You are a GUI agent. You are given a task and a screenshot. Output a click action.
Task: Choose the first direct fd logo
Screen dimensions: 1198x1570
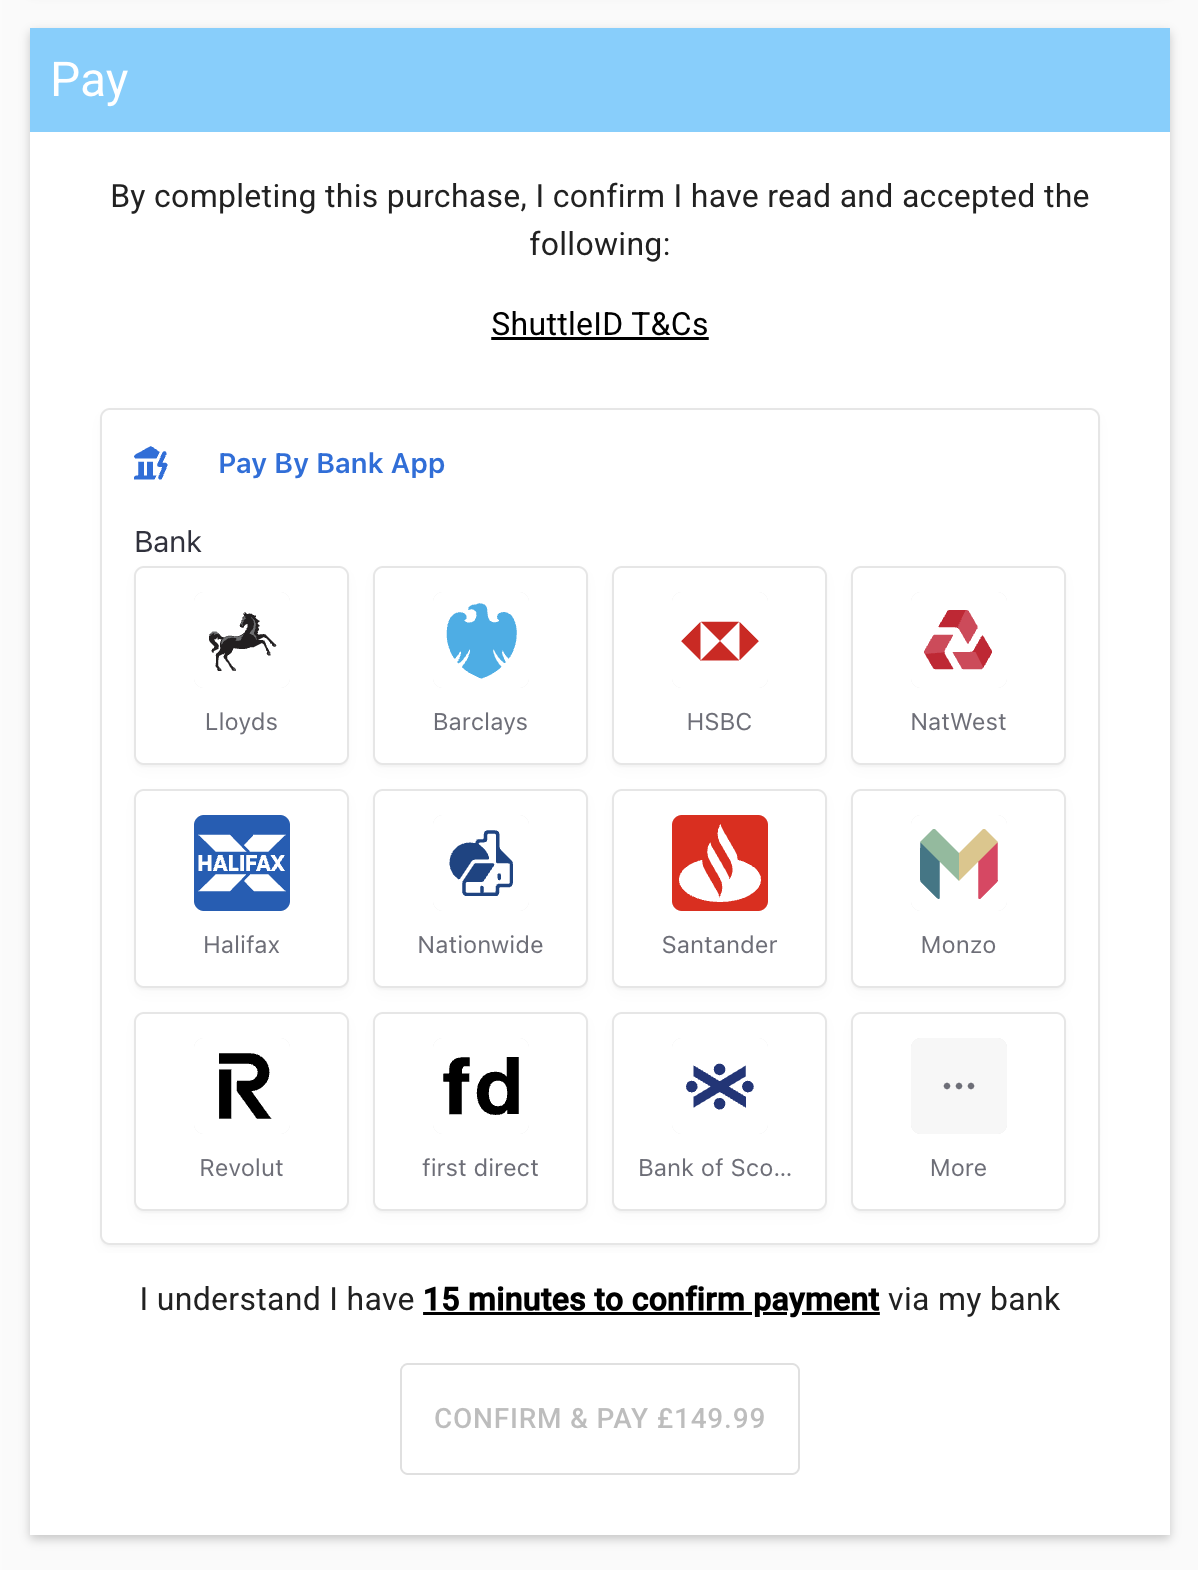[x=479, y=1087]
